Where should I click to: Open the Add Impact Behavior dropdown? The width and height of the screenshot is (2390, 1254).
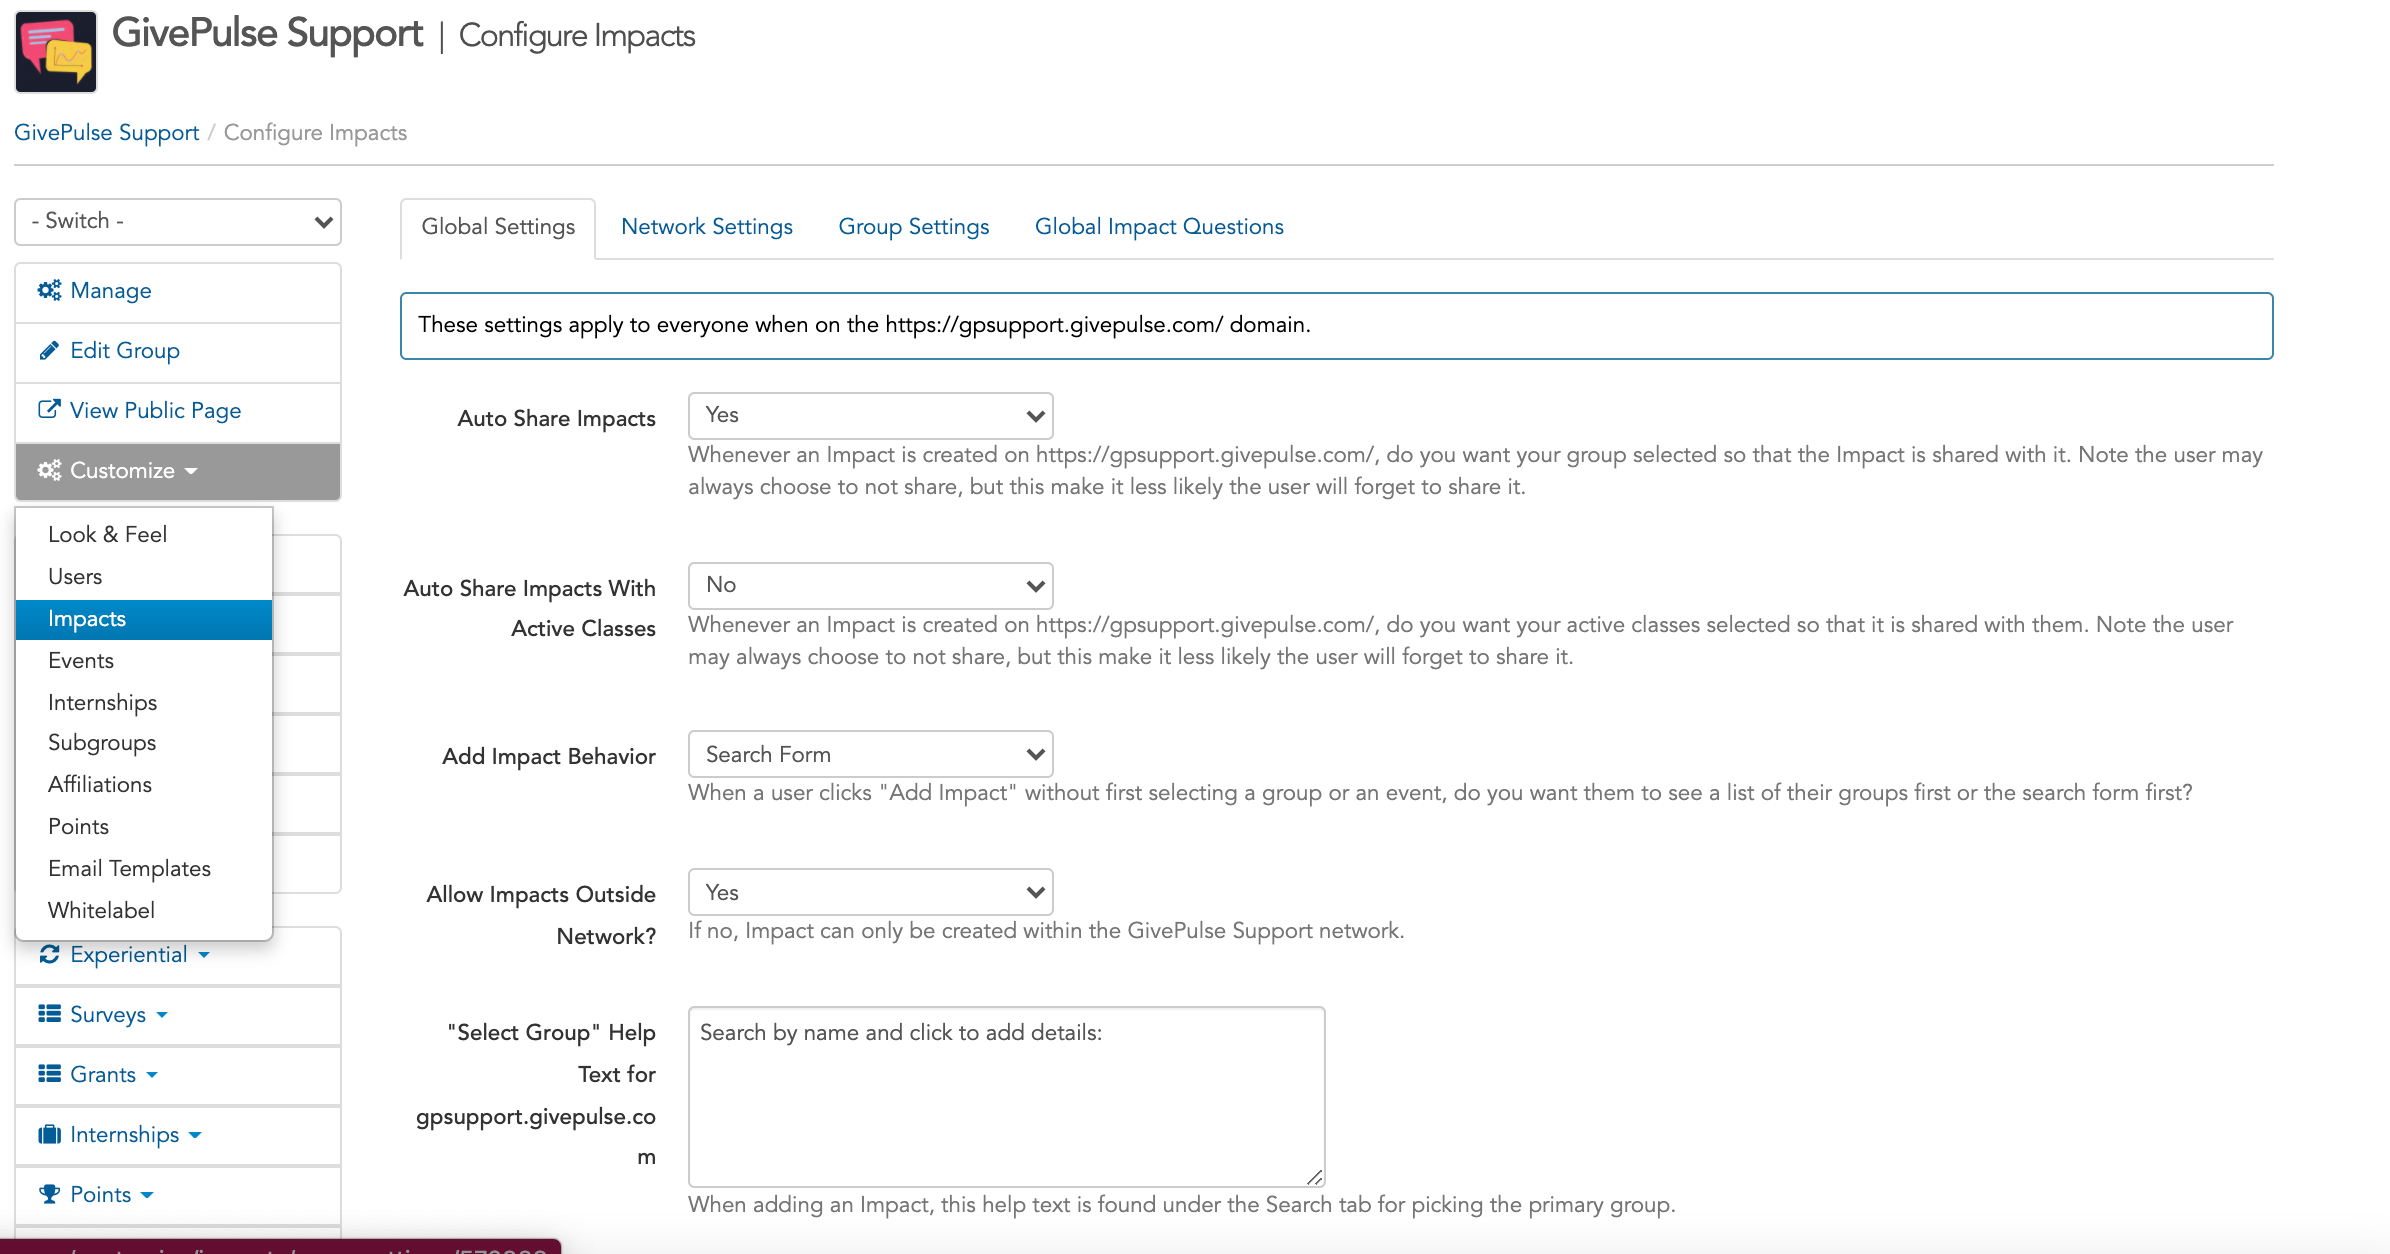pos(870,754)
